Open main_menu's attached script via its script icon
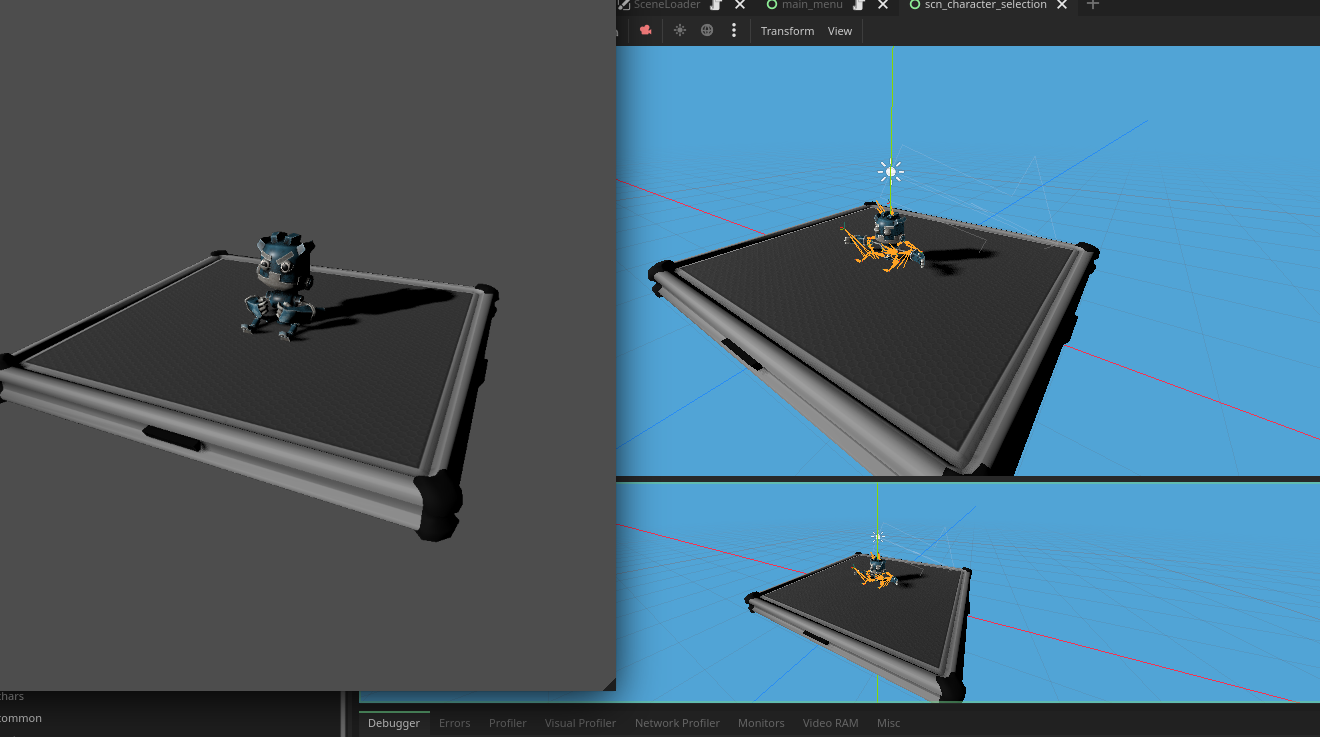The image size is (1320, 737). 857,5
